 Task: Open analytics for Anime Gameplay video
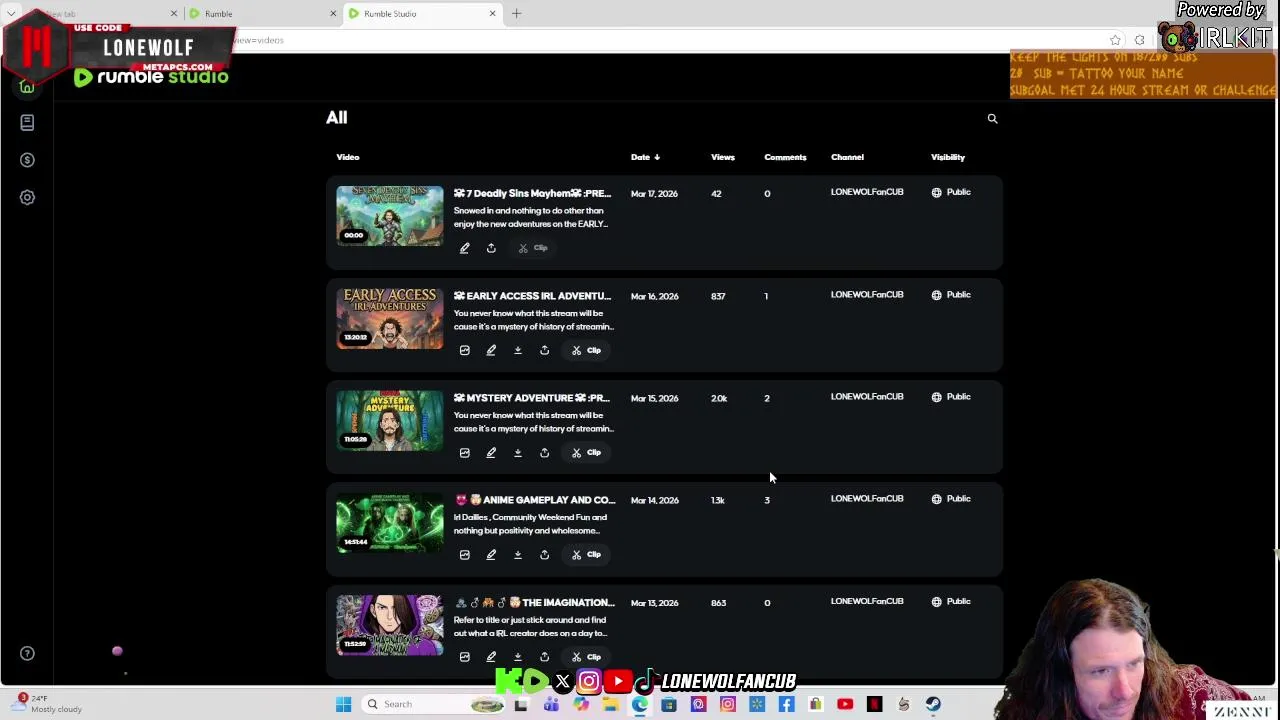tap(464, 554)
